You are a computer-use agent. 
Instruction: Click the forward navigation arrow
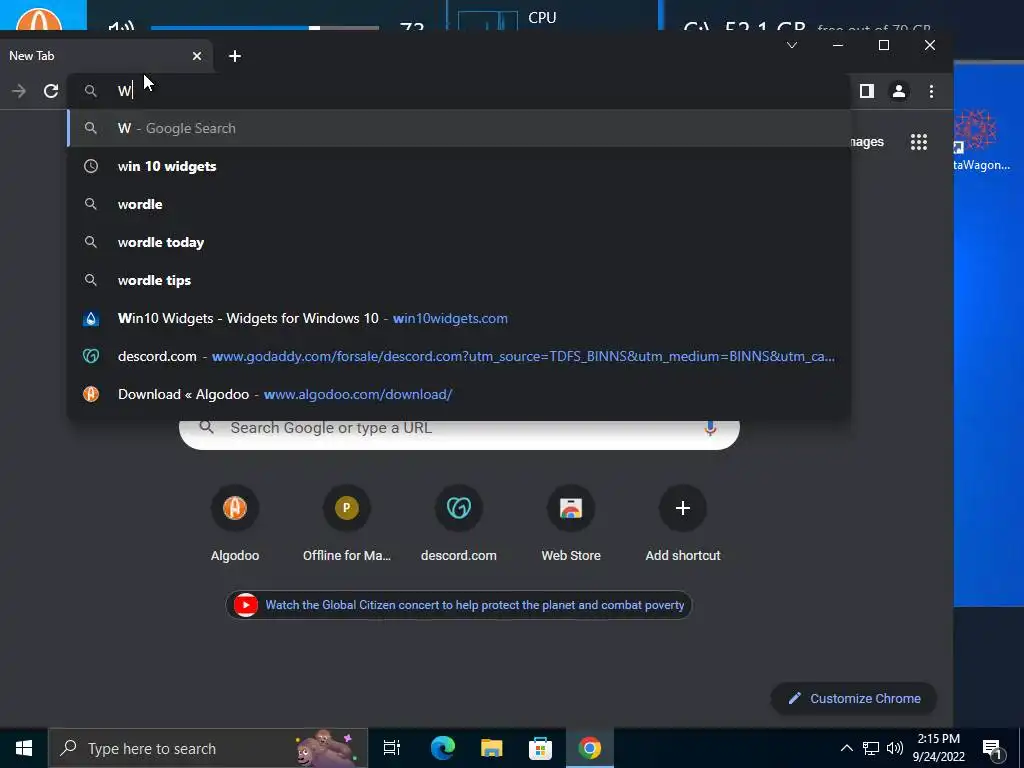pyautogui.click(x=19, y=91)
